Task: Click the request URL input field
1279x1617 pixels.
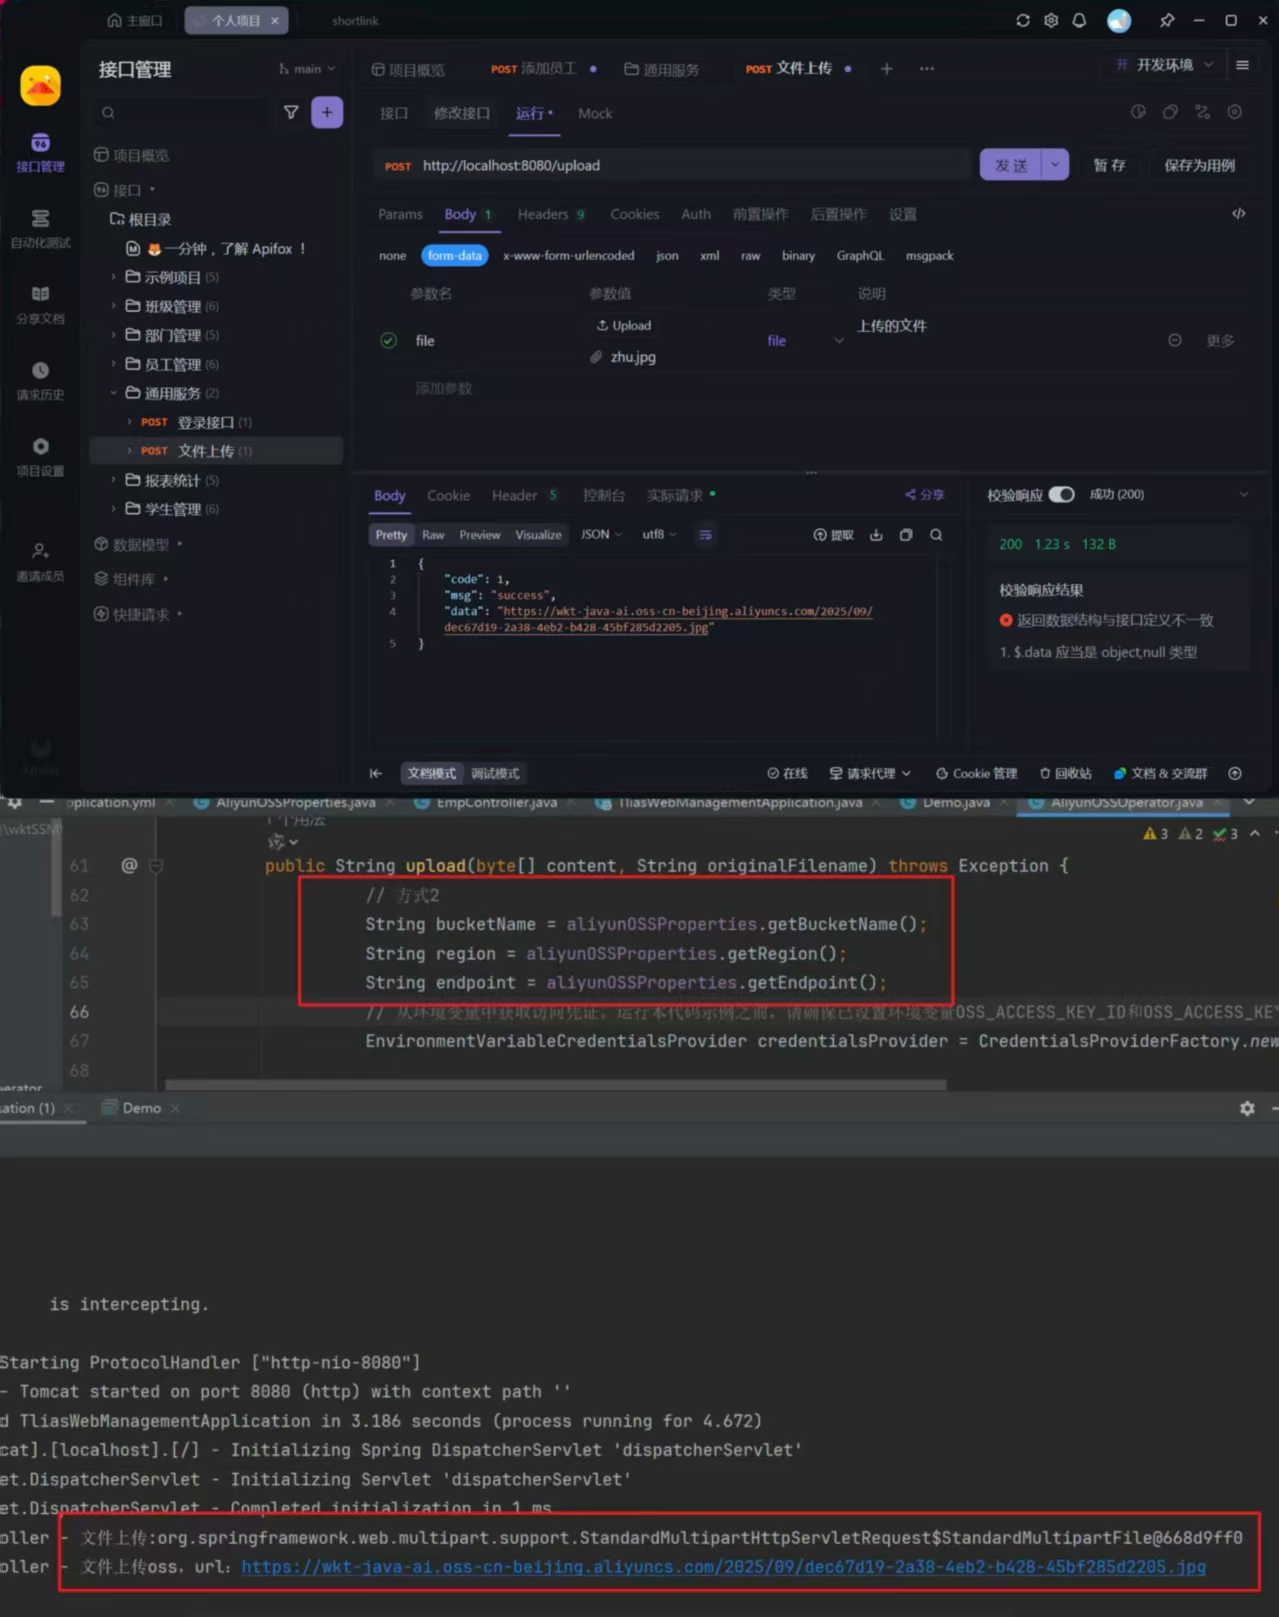Action: point(690,165)
